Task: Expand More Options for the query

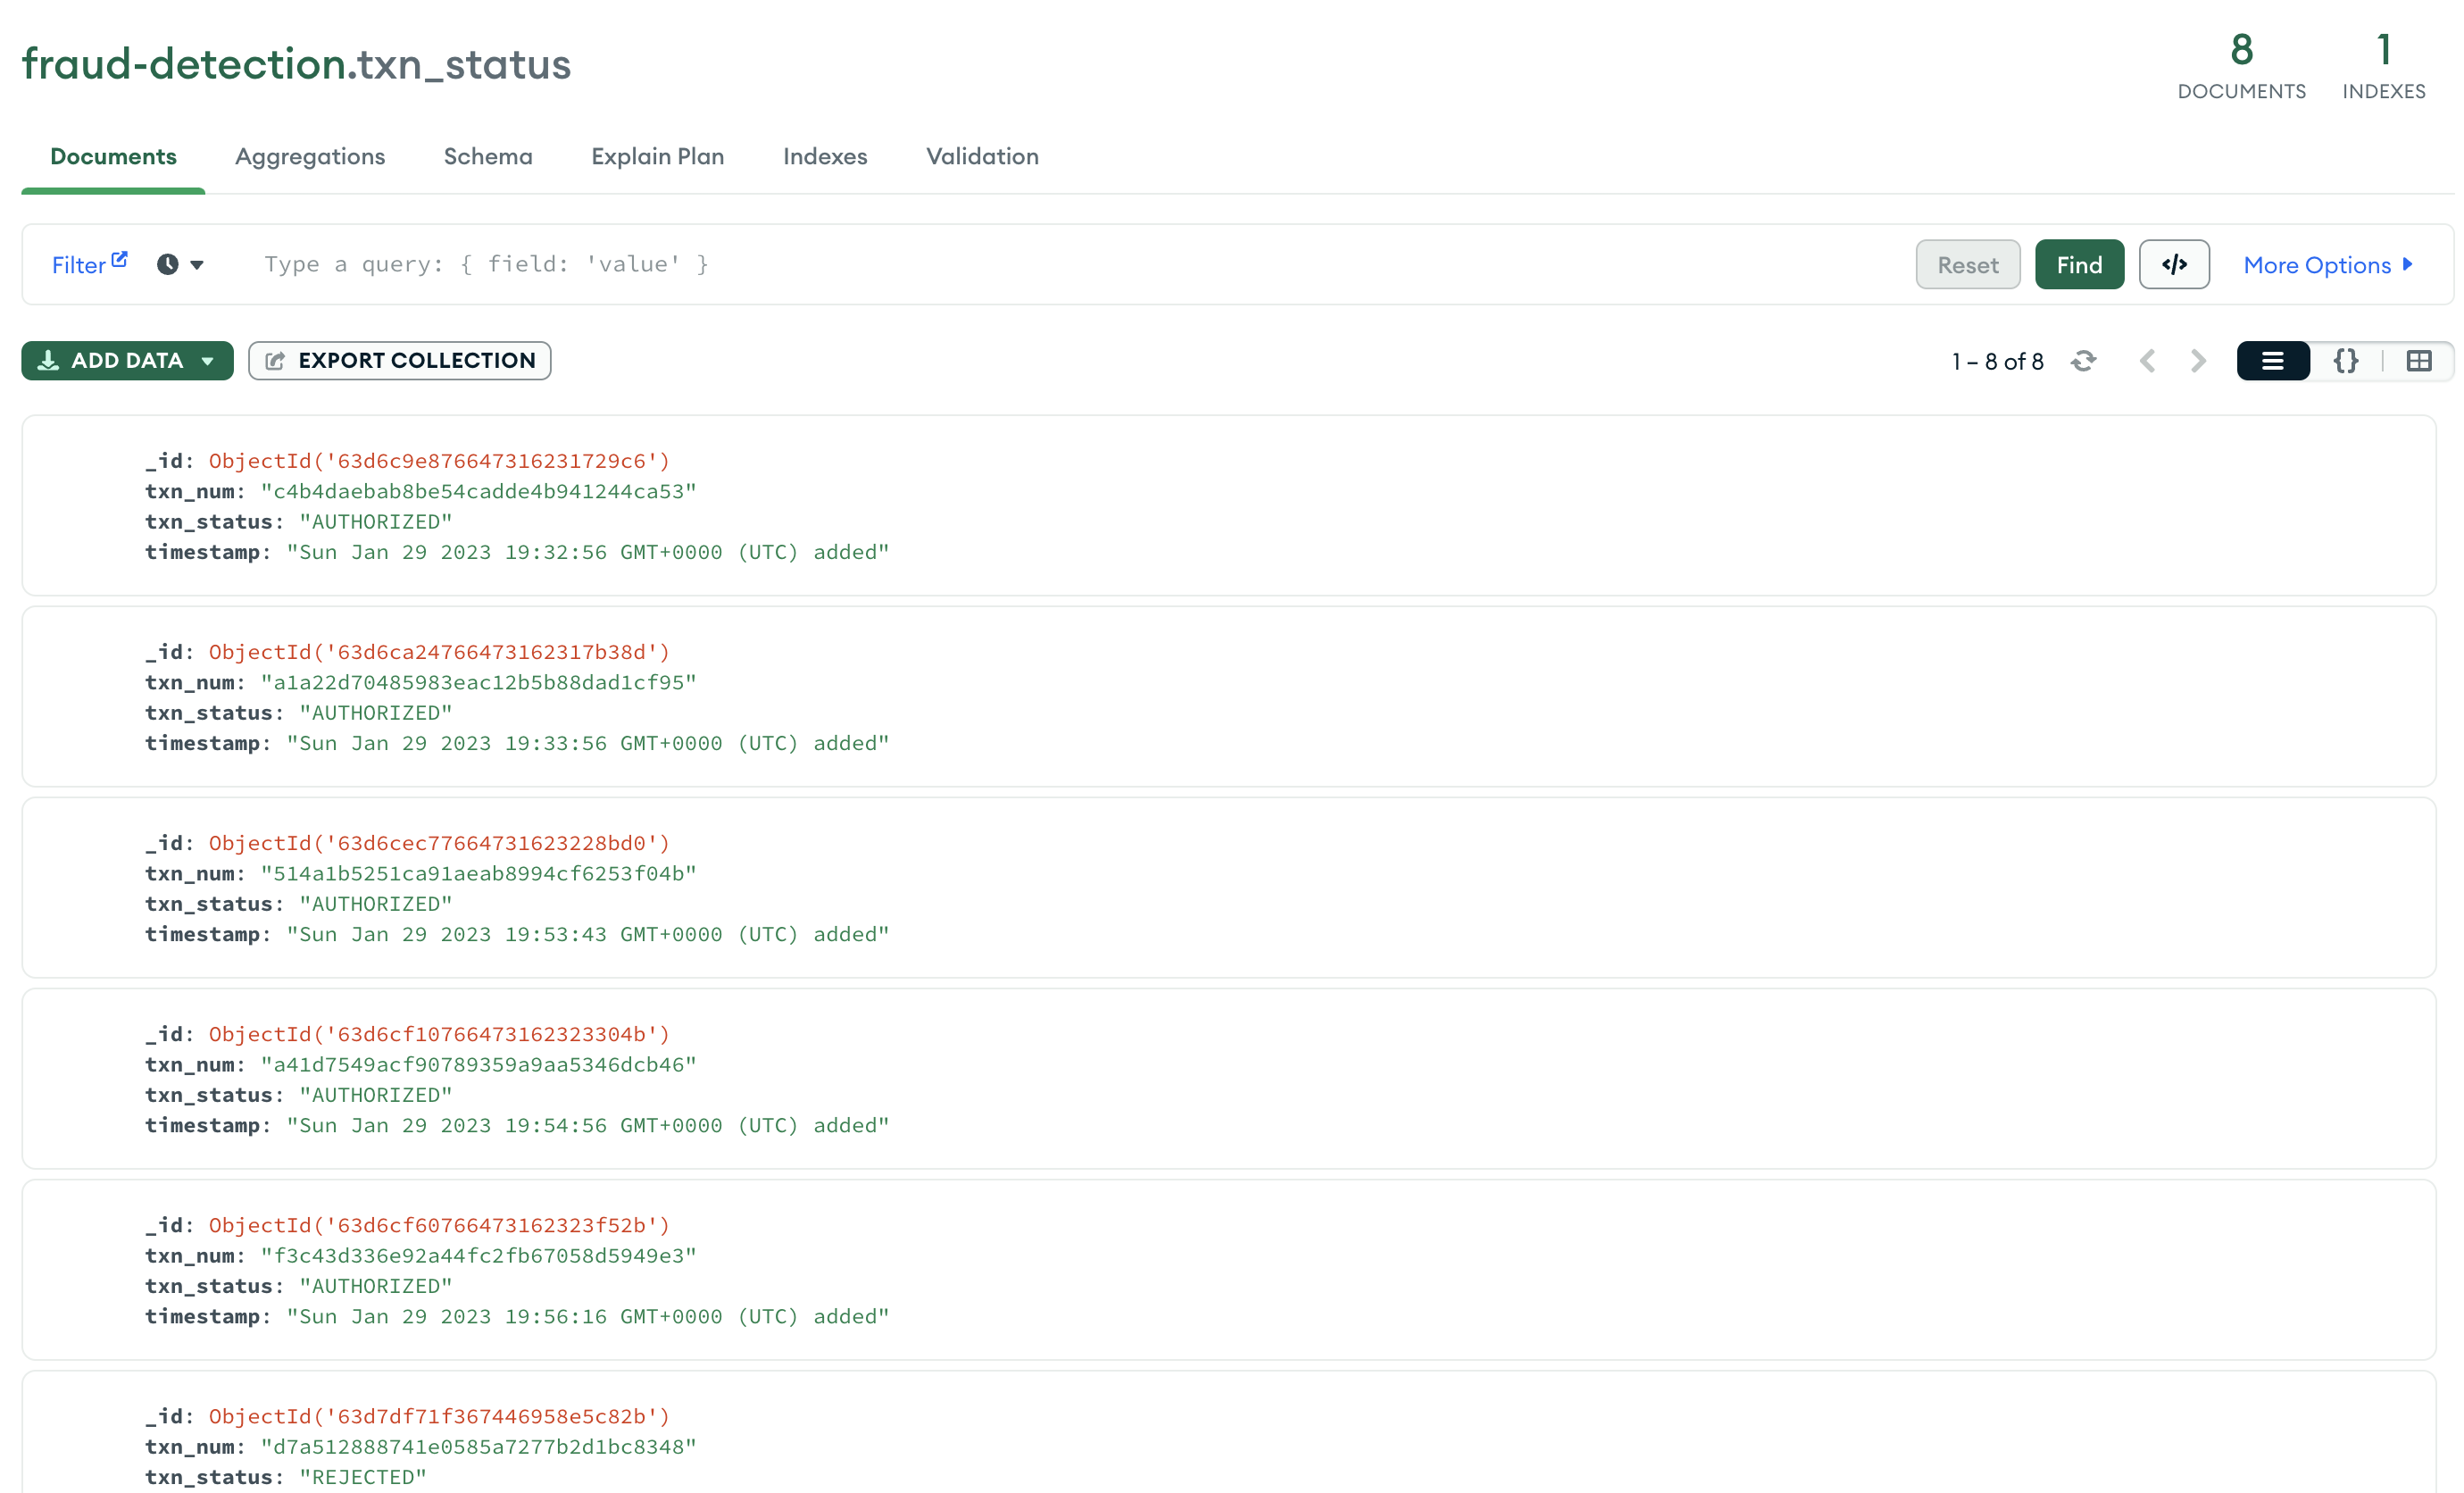Action: [2328, 265]
